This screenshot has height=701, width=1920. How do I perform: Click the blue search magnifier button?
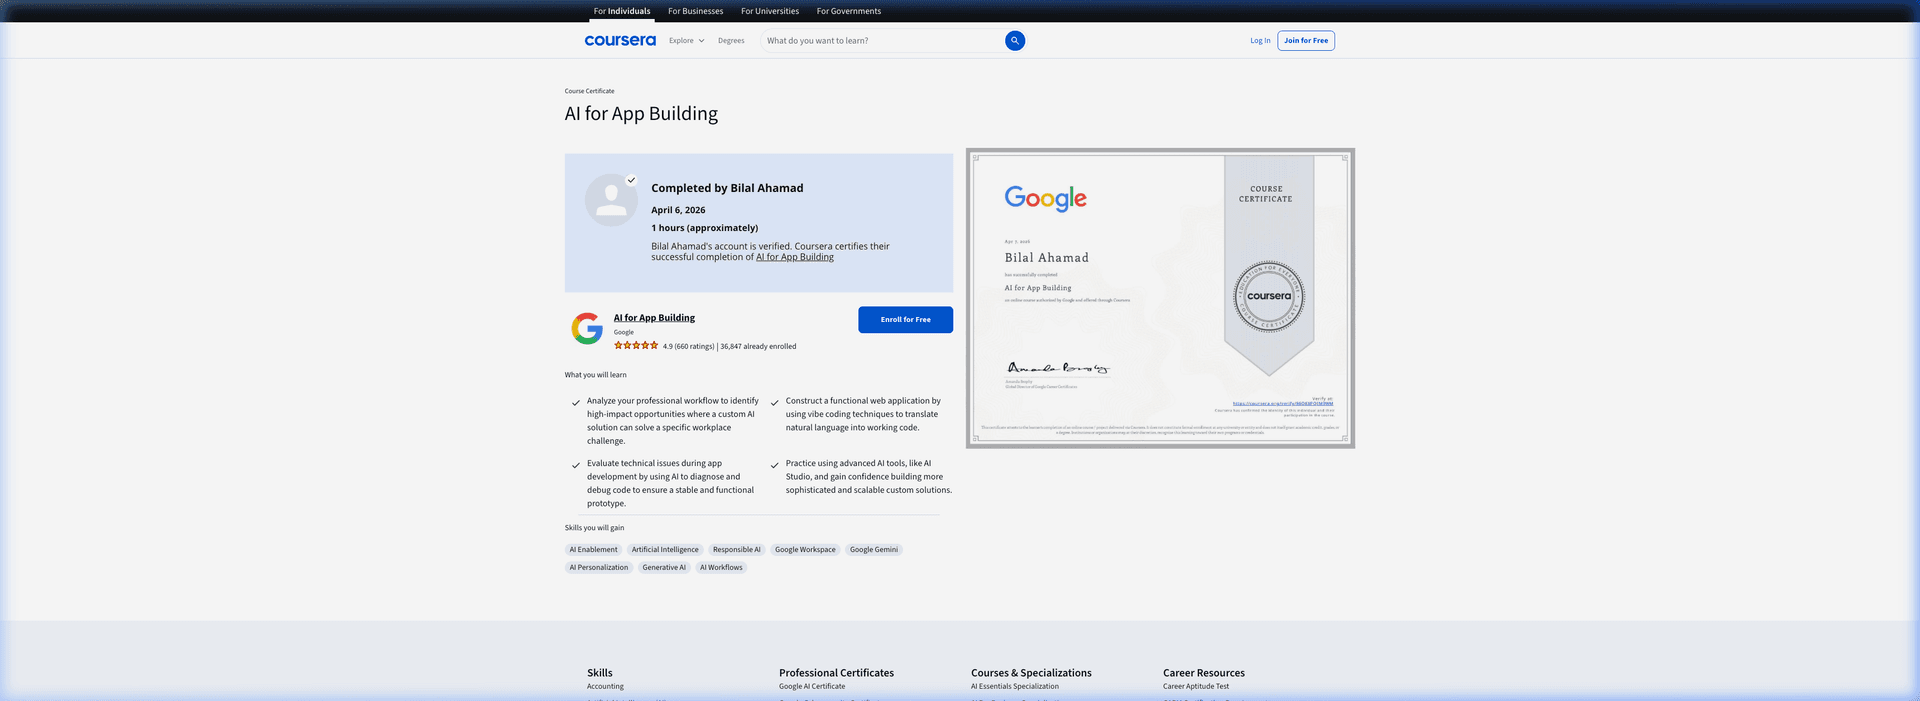pyautogui.click(x=1015, y=41)
